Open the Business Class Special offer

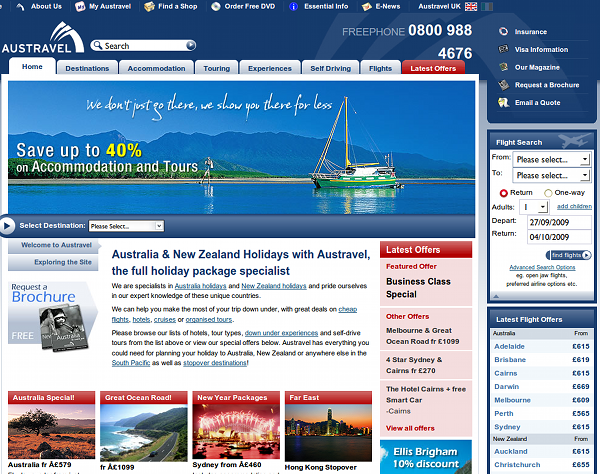[x=418, y=288]
